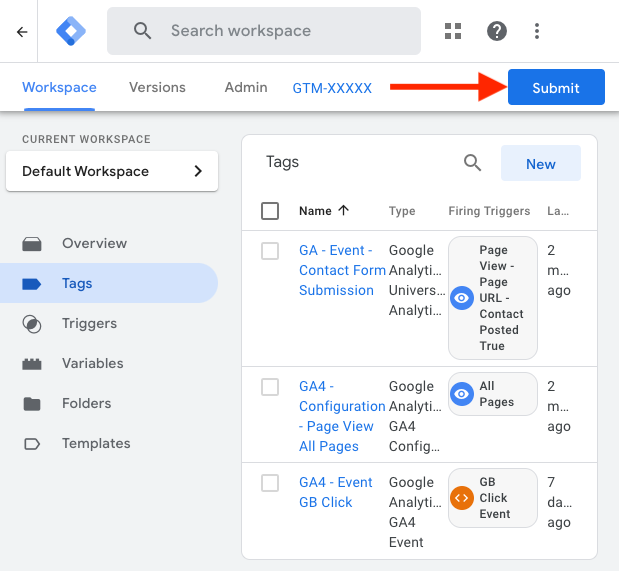This screenshot has width=619, height=571.
Task: Expand the Default Workspace selector
Action: [112, 171]
